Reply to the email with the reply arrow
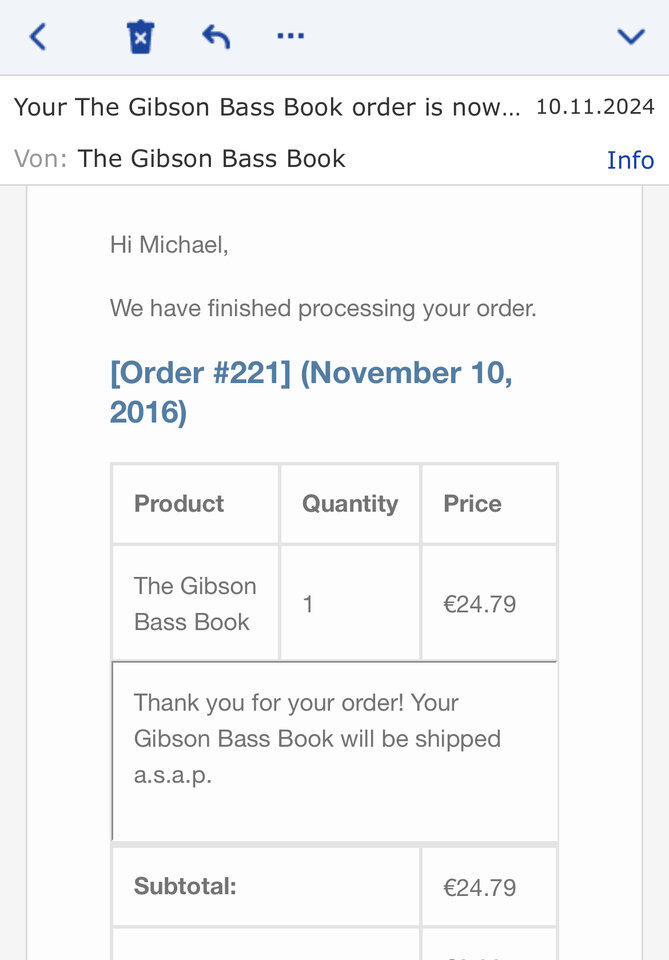 [216, 37]
